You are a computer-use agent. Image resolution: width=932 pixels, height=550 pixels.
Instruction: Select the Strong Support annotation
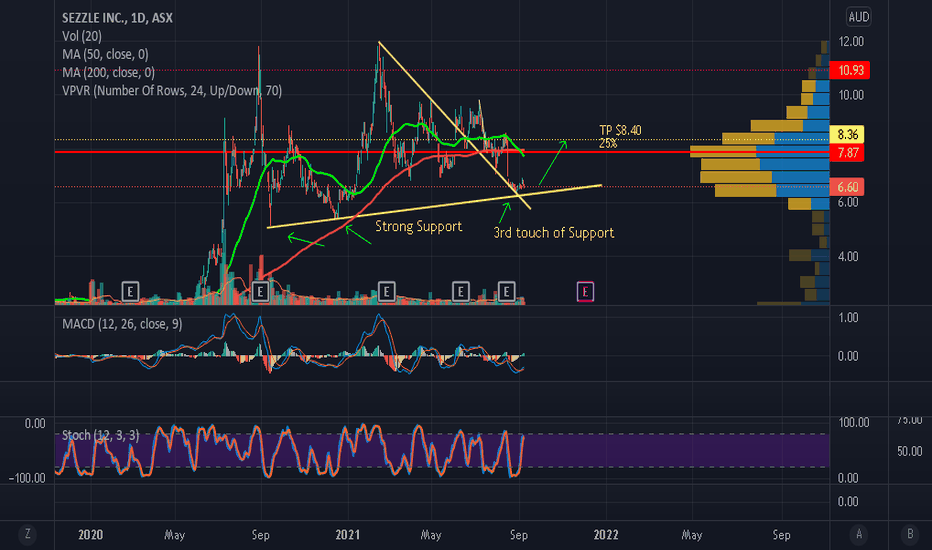pos(418,227)
